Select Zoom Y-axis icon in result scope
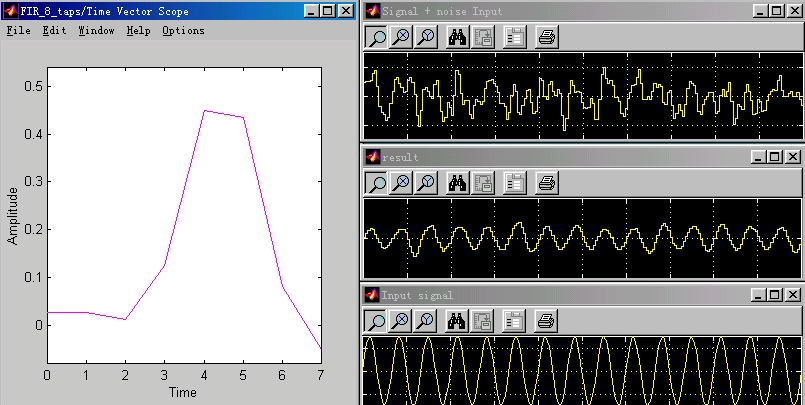The image size is (805, 405). pyautogui.click(x=427, y=183)
